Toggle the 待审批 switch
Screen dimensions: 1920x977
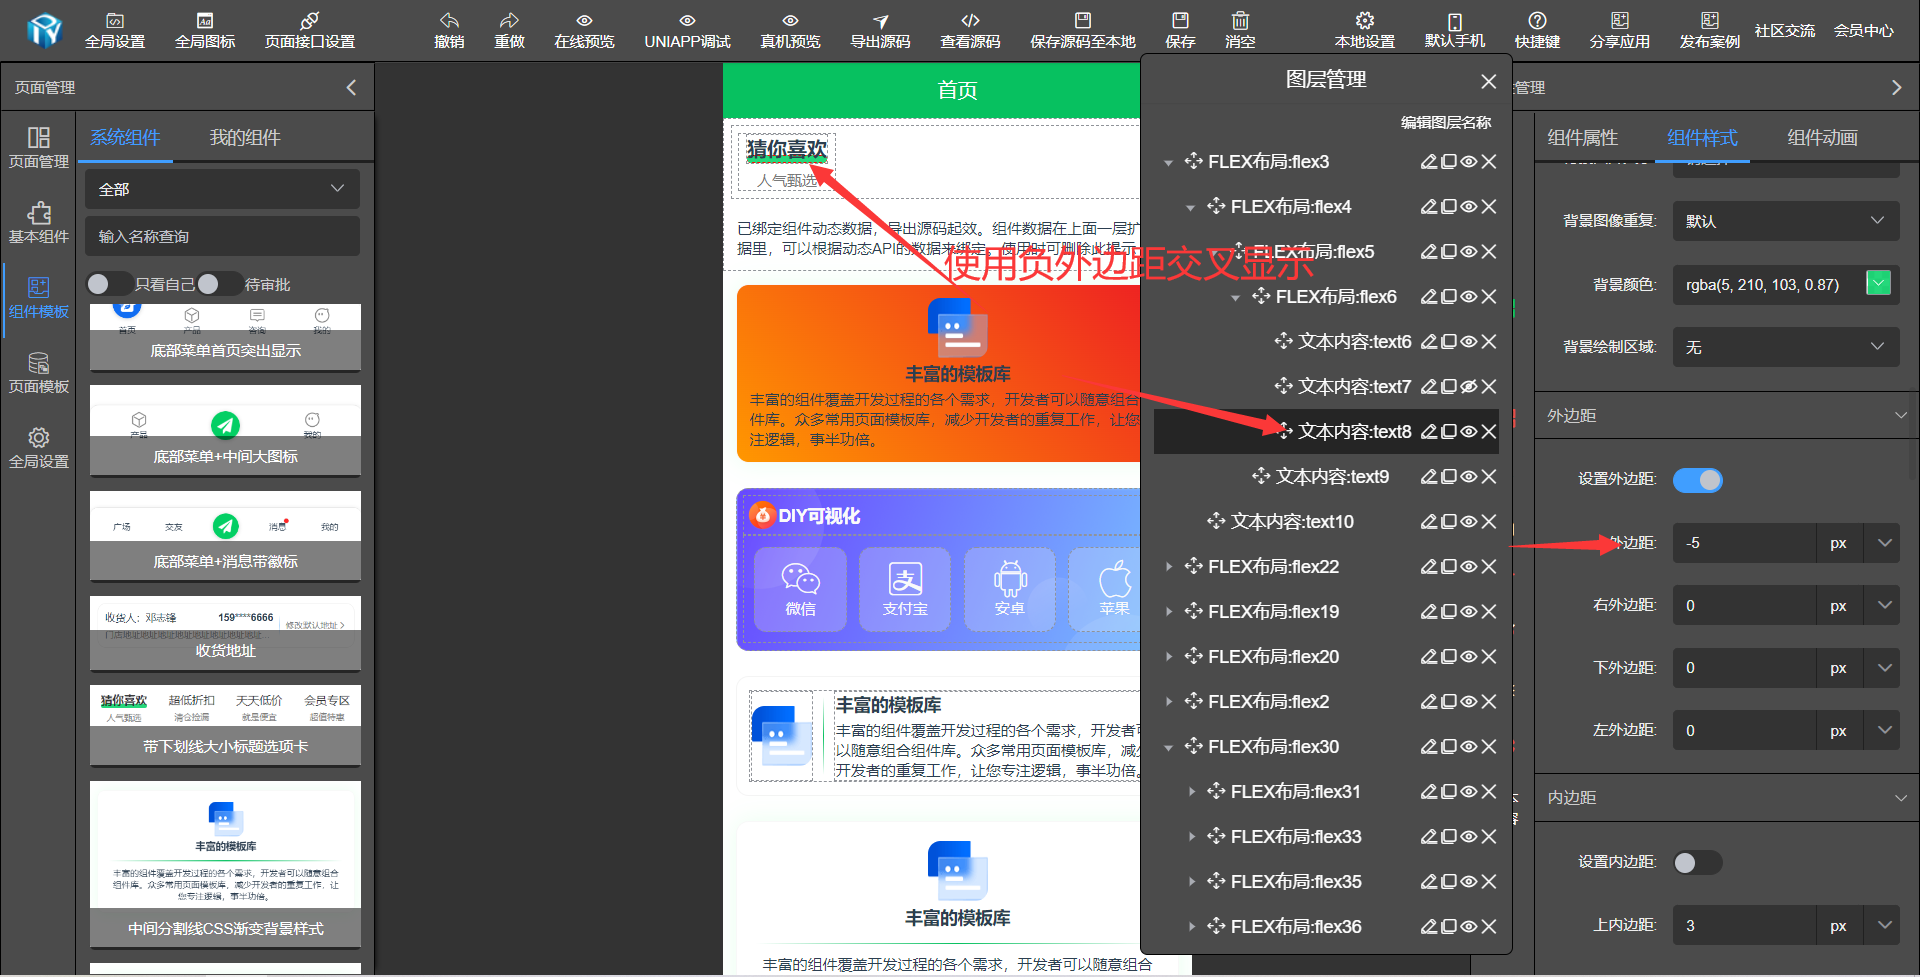point(219,284)
